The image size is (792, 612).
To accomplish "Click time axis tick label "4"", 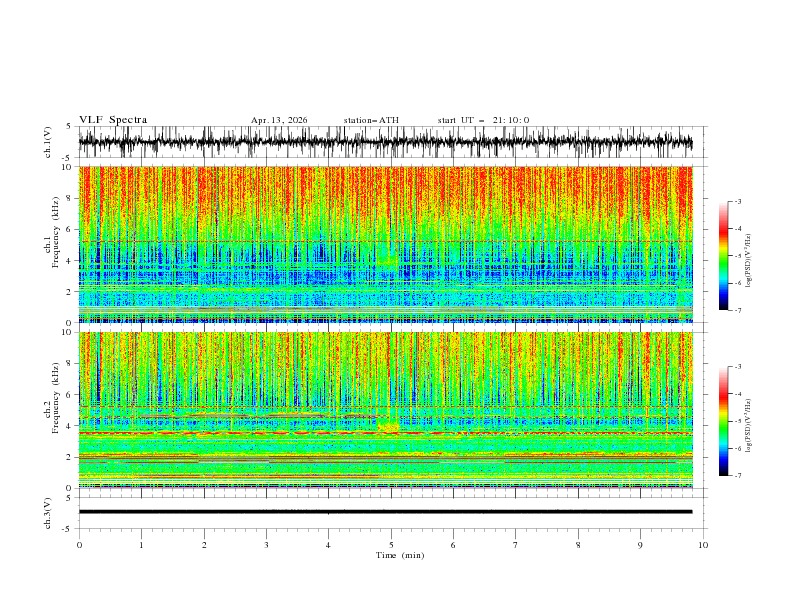I will coord(328,545).
